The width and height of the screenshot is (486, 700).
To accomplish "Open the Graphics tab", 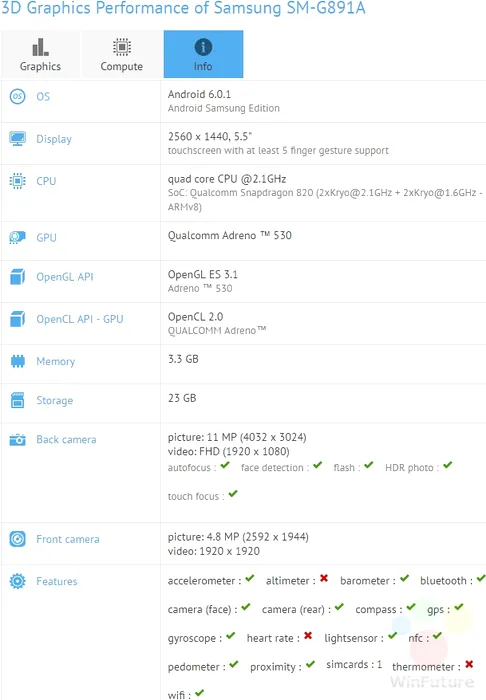I will pyautogui.click(x=40, y=54).
